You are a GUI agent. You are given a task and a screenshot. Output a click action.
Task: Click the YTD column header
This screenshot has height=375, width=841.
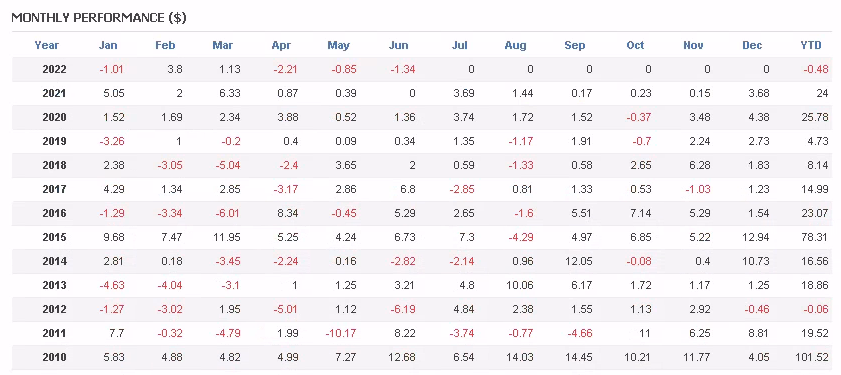pyautogui.click(x=810, y=45)
